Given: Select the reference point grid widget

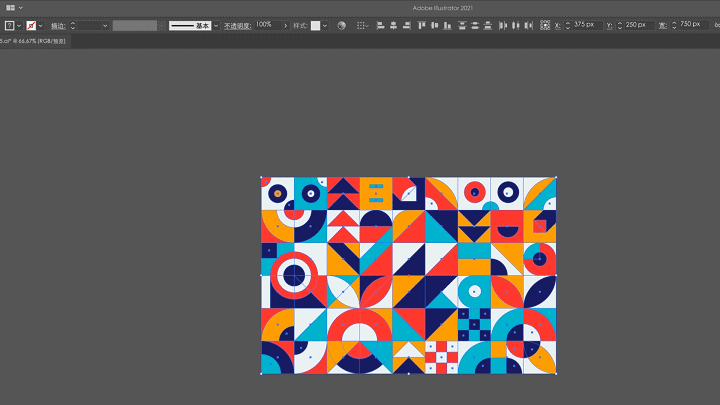Looking at the screenshot, I should coord(545,25).
